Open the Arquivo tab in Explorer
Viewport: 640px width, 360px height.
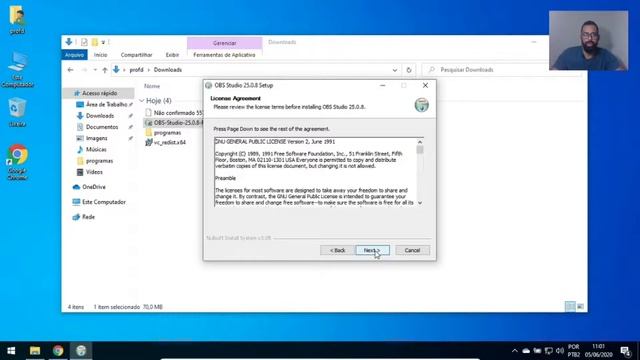click(x=74, y=55)
